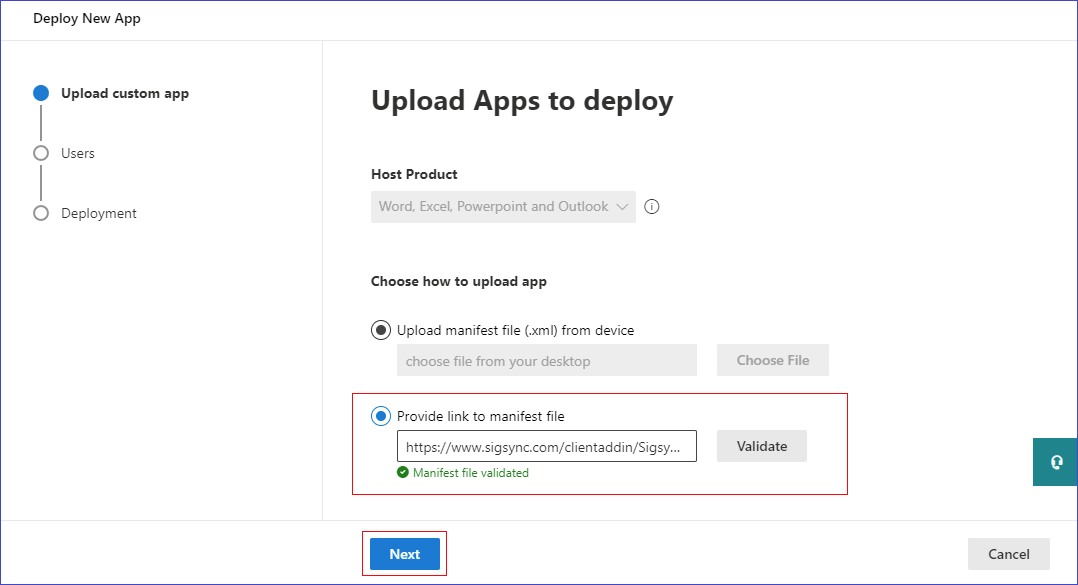Click the info icon beside Host Product
Image resolution: width=1078 pixels, height=585 pixels.
(x=652, y=207)
